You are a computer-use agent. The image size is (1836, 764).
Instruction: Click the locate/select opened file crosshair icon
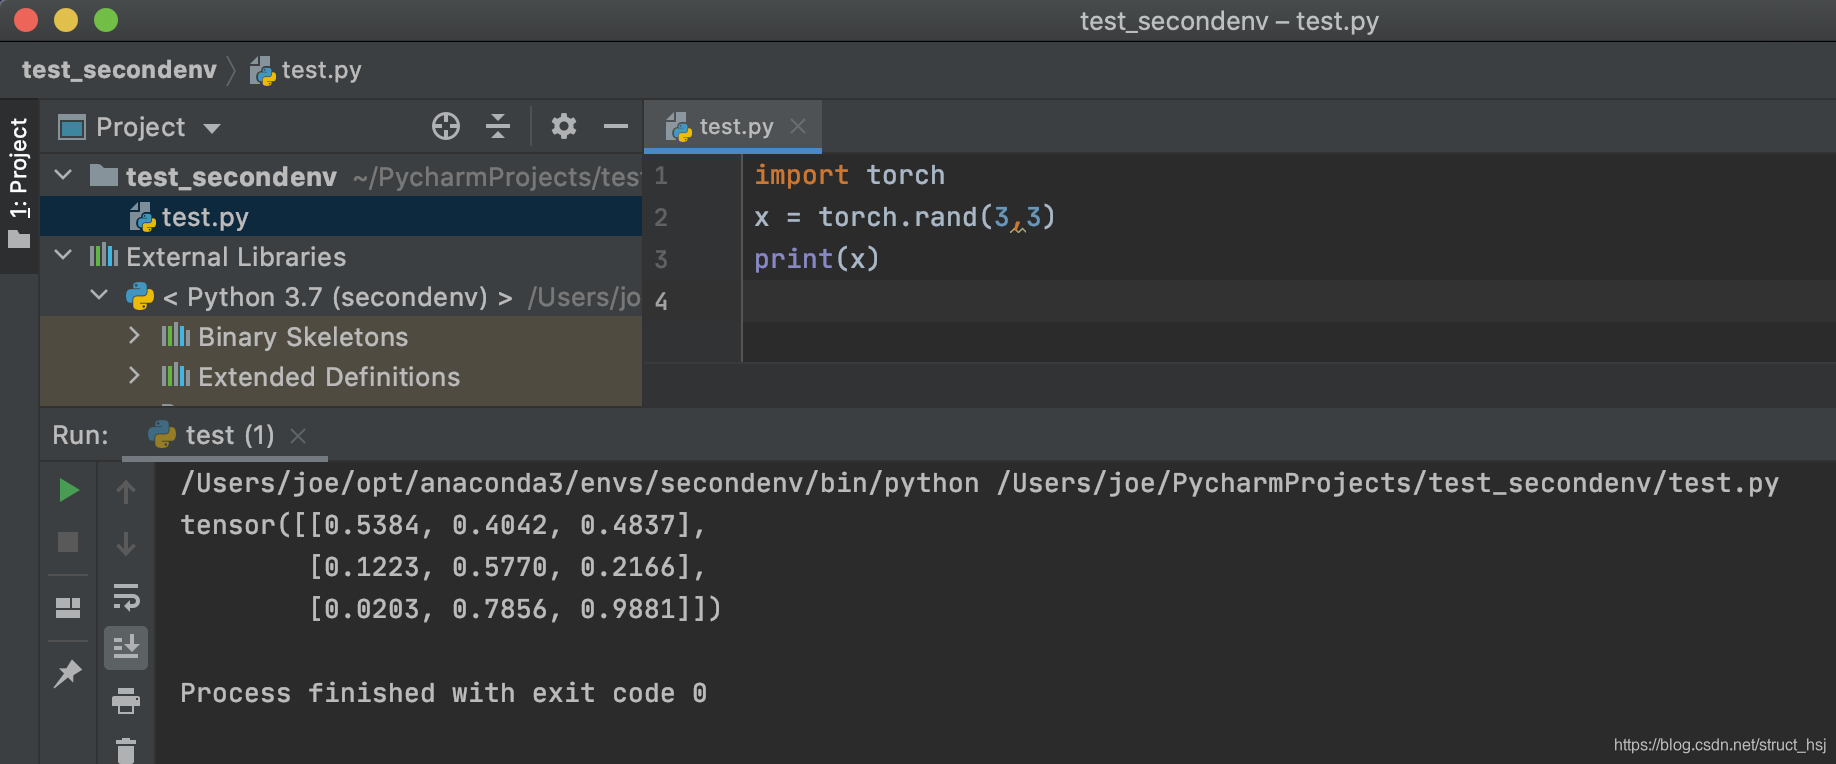coord(446,126)
